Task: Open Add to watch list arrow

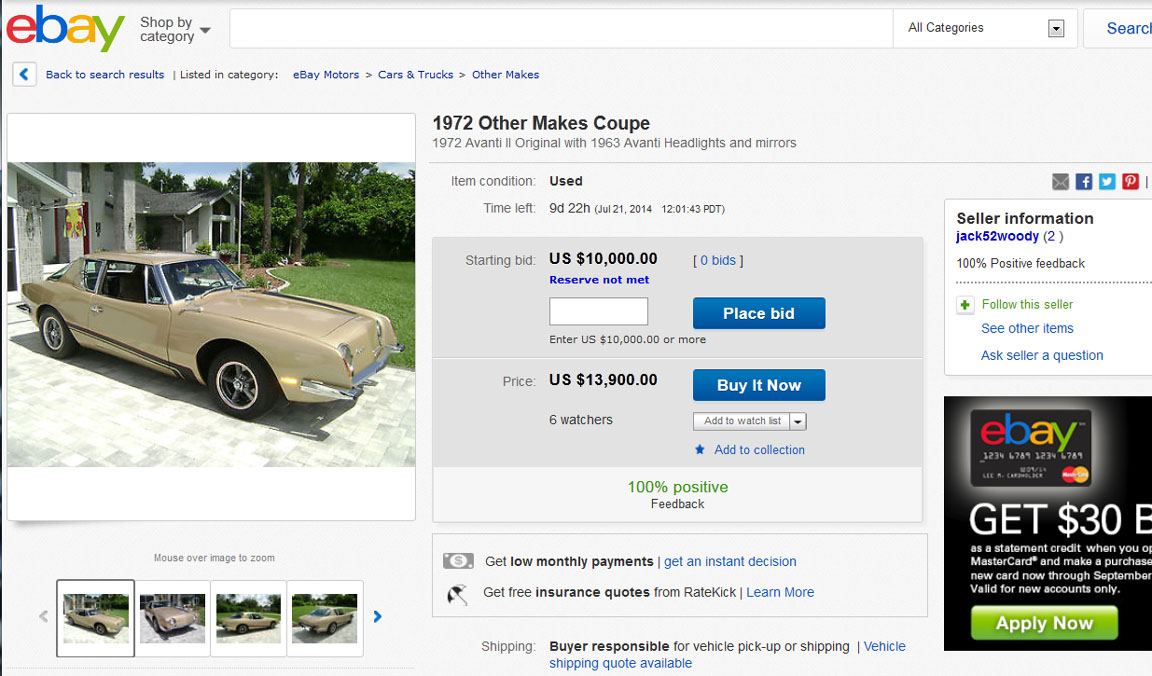Action: click(798, 421)
